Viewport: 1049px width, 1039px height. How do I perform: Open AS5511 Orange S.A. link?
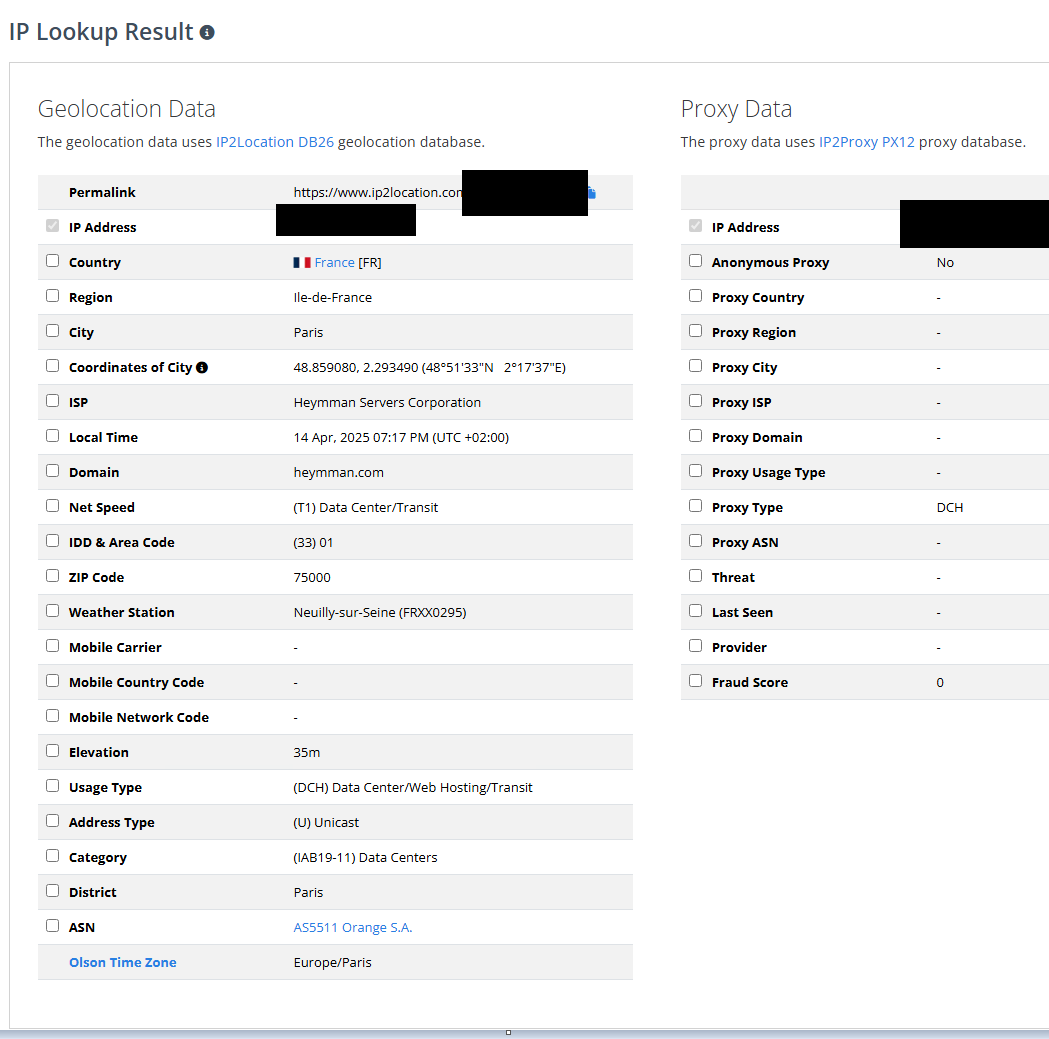353,928
